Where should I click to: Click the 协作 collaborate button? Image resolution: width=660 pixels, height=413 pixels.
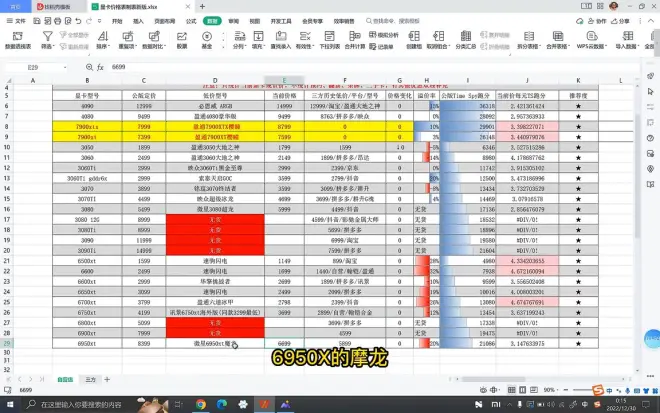(597, 21)
